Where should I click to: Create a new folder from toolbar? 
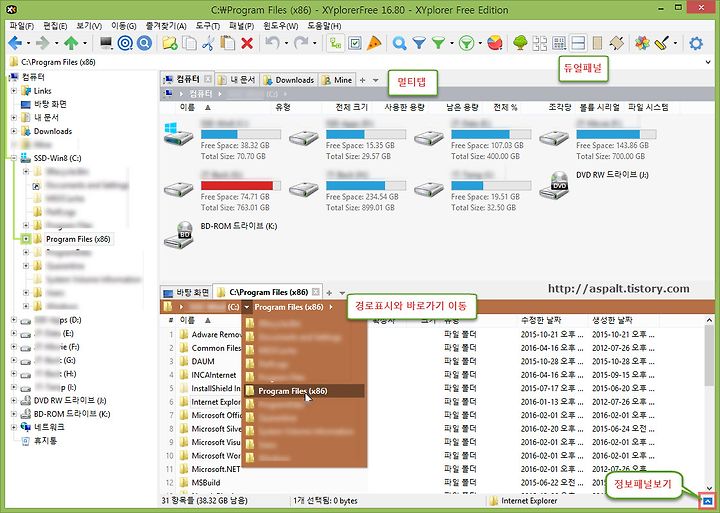coord(170,44)
